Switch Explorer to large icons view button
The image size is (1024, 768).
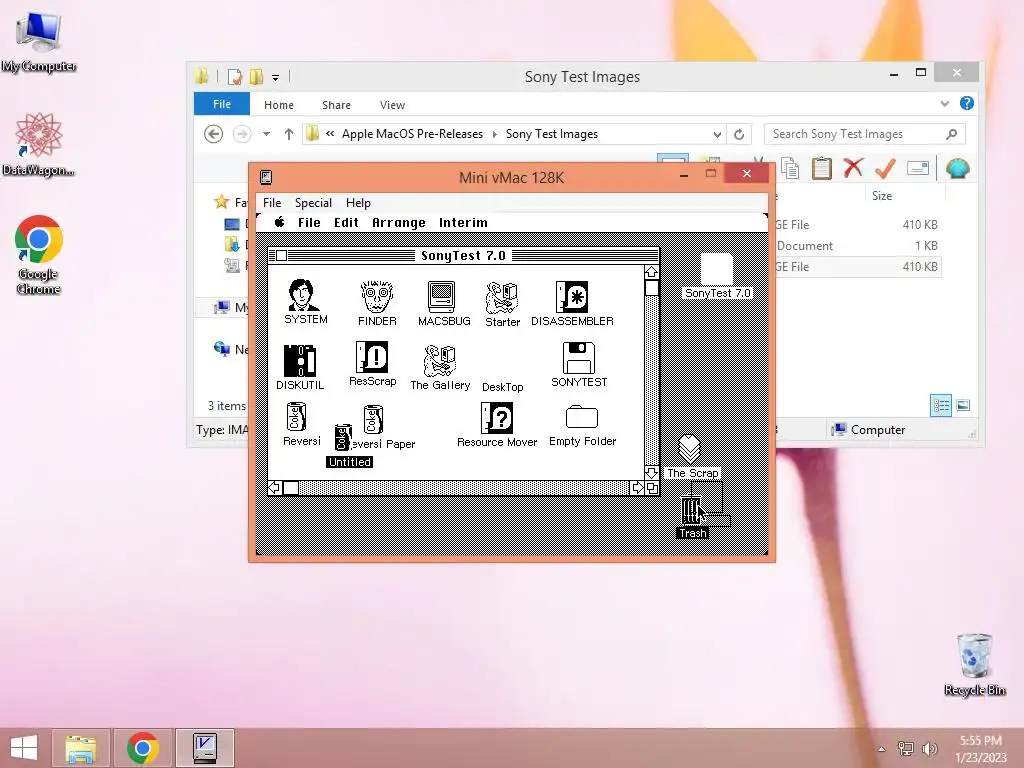(963, 406)
